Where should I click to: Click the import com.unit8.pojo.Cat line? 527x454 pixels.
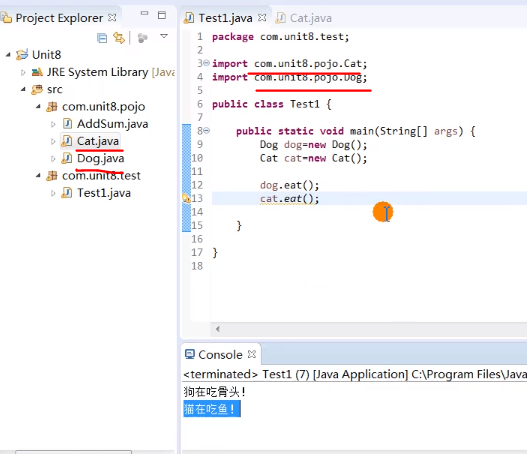click(290, 64)
